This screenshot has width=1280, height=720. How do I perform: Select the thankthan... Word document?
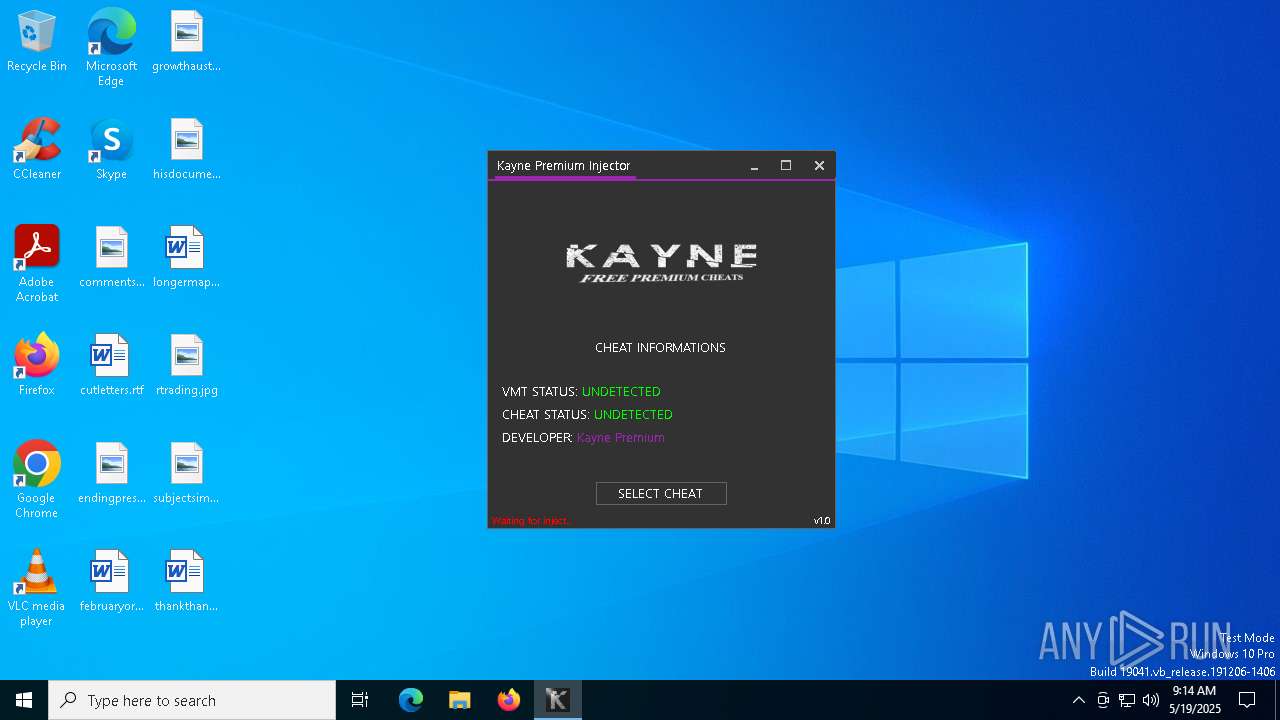(186, 582)
